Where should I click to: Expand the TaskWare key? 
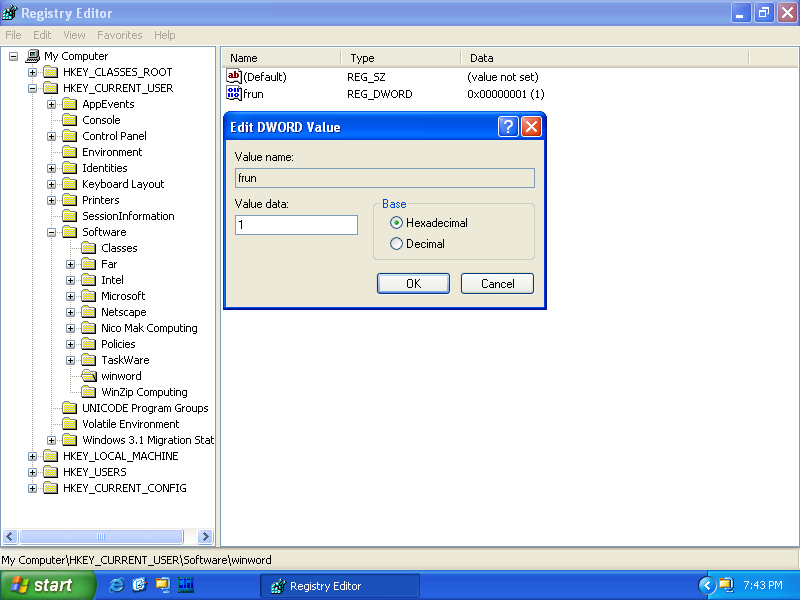pos(70,360)
